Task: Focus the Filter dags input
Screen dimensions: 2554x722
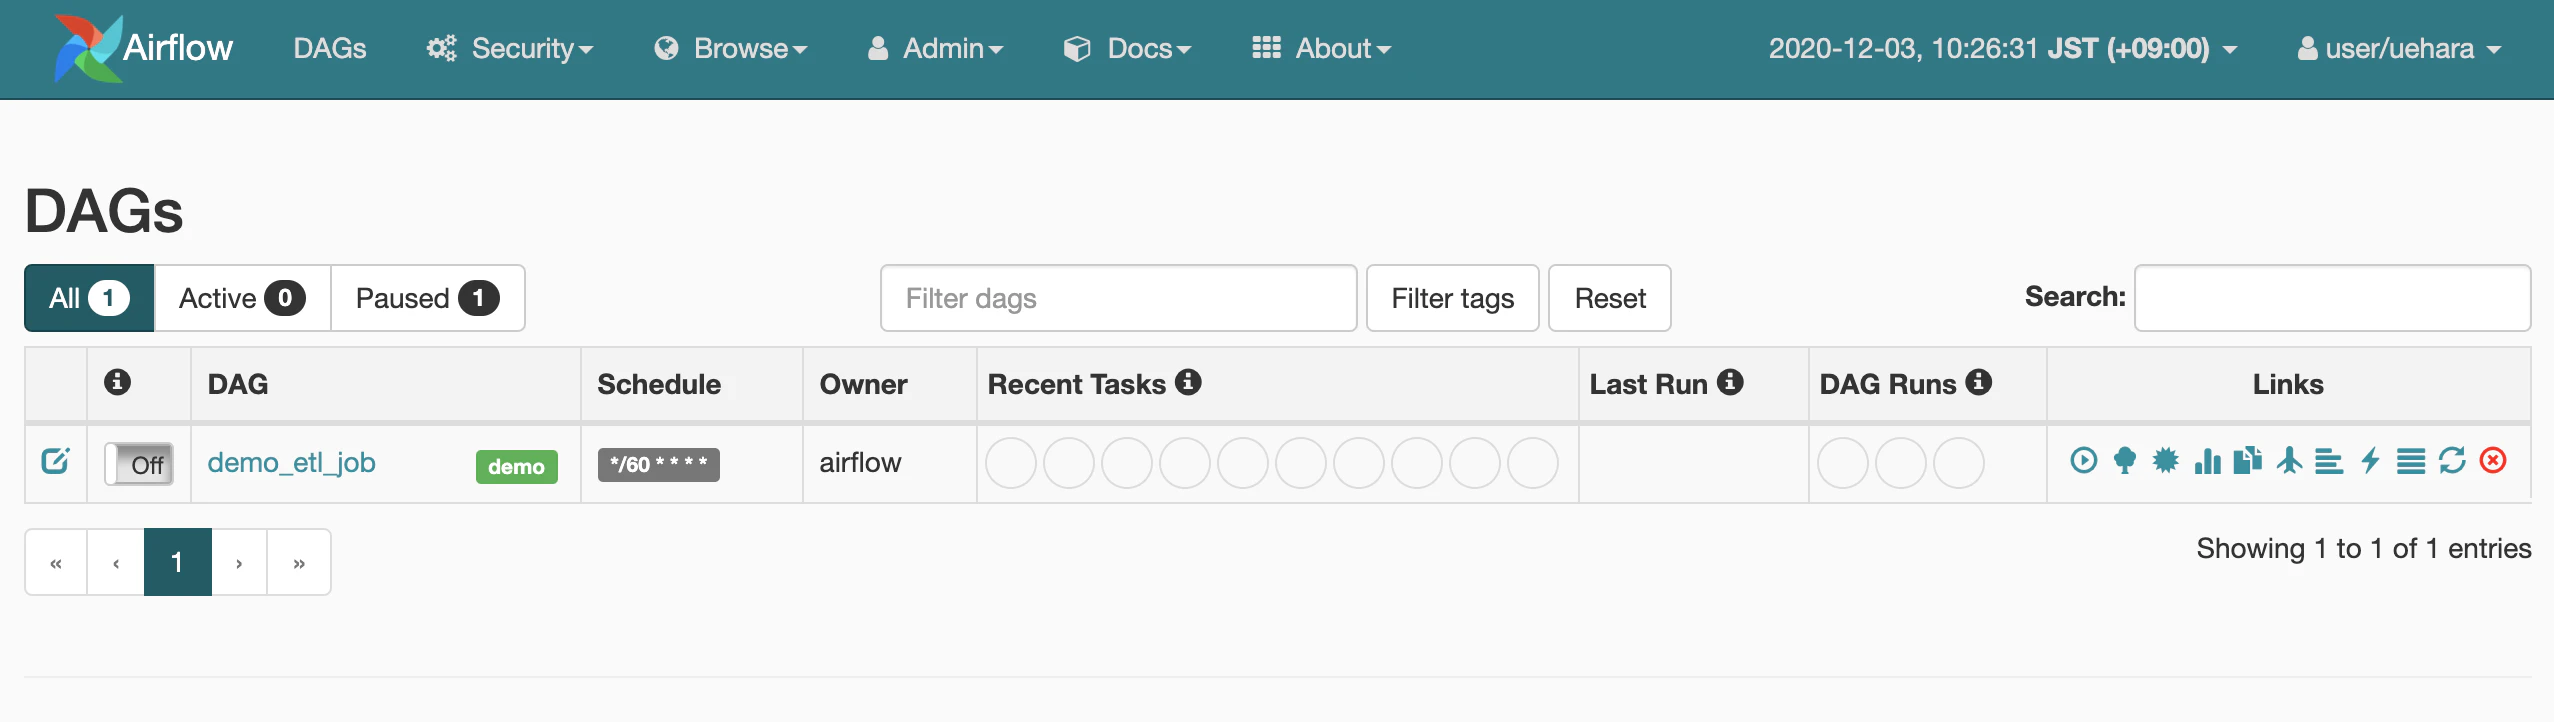Action: (1118, 298)
